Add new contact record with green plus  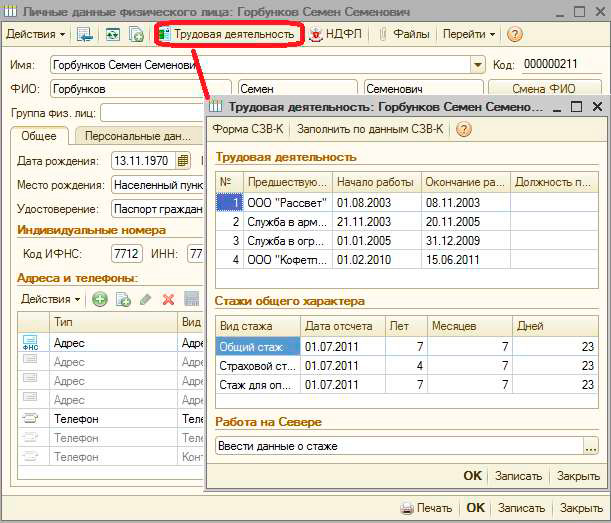[100, 299]
